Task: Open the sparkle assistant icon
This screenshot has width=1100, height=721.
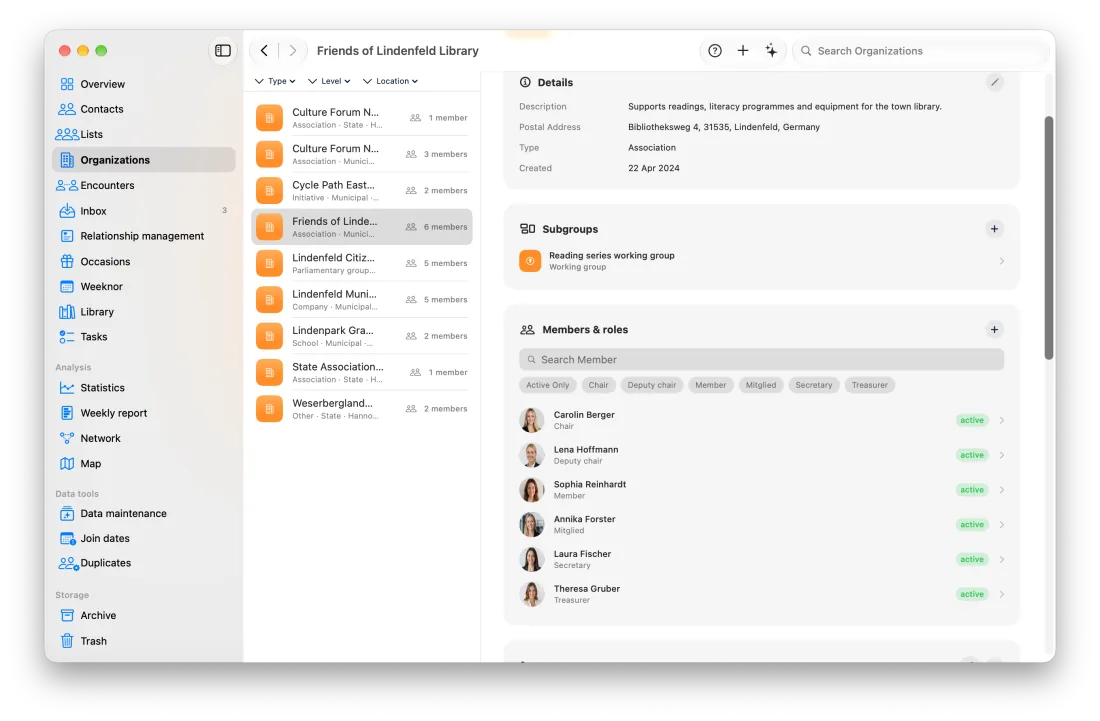Action: tap(771, 50)
